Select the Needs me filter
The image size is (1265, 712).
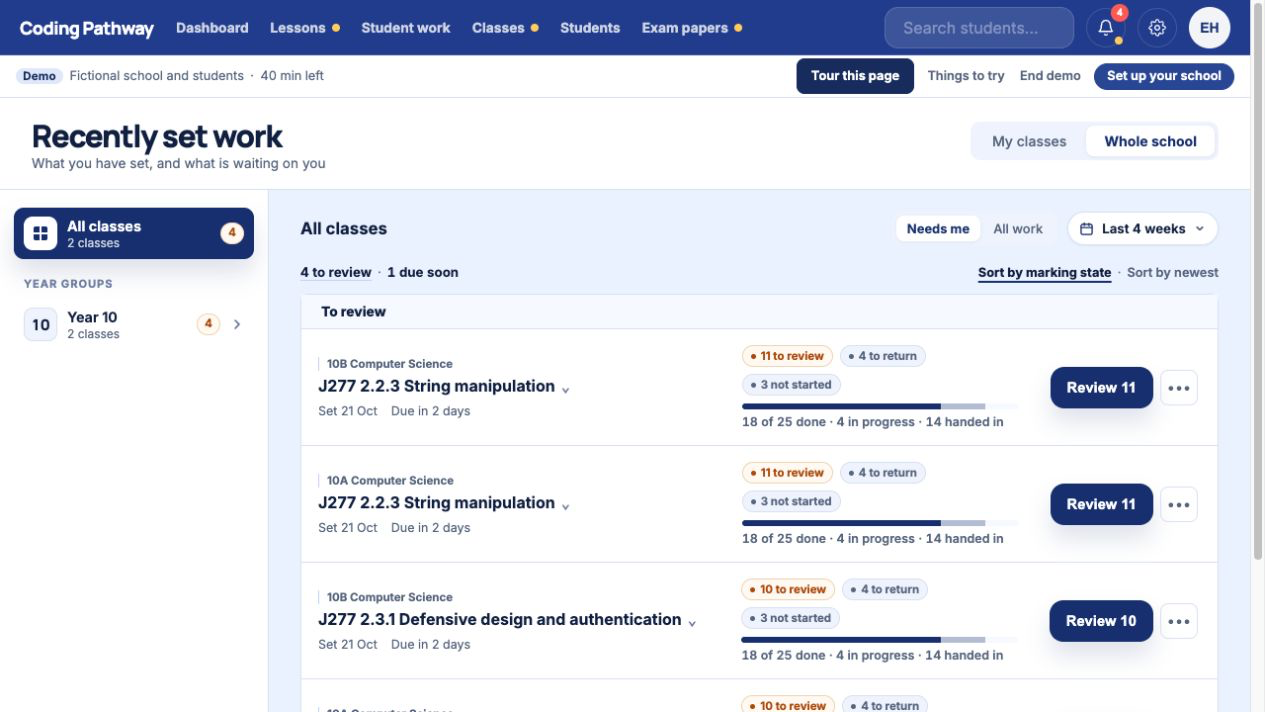pyautogui.click(x=938, y=229)
